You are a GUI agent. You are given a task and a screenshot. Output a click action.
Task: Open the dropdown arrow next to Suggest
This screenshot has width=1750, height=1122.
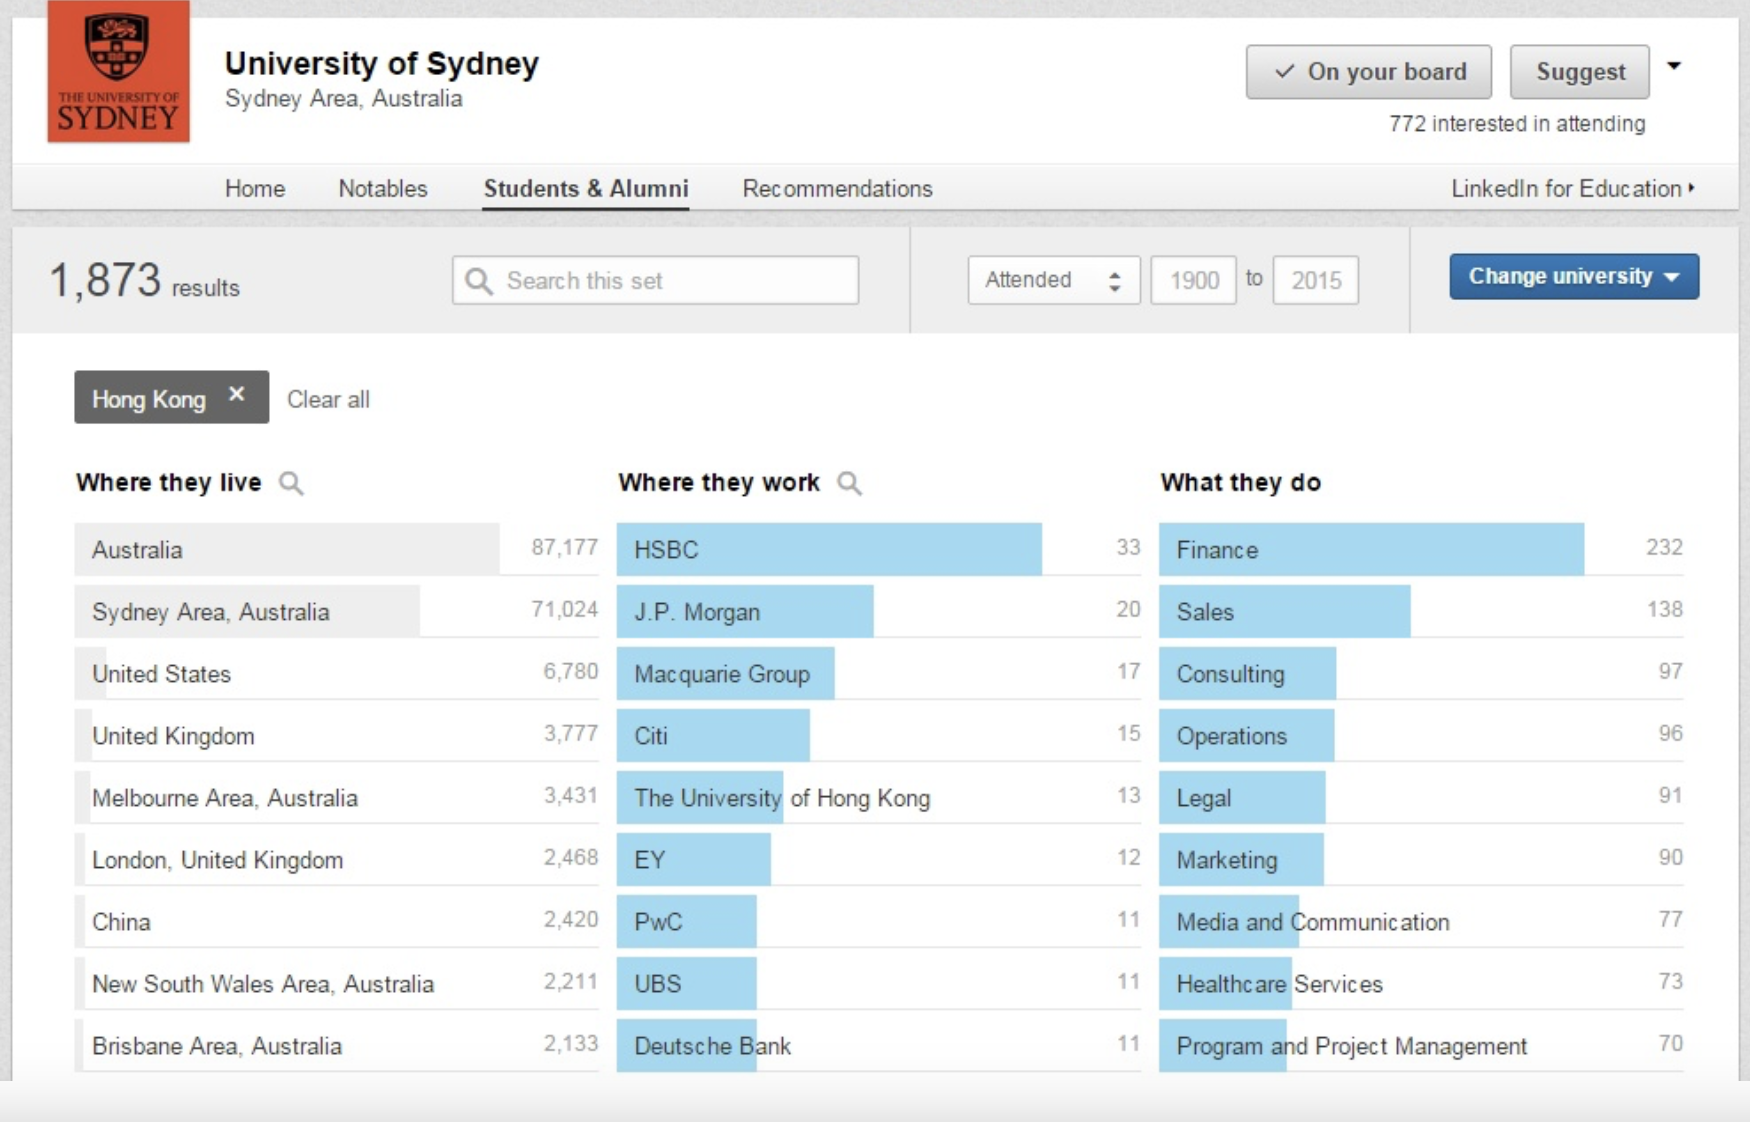(x=1674, y=67)
